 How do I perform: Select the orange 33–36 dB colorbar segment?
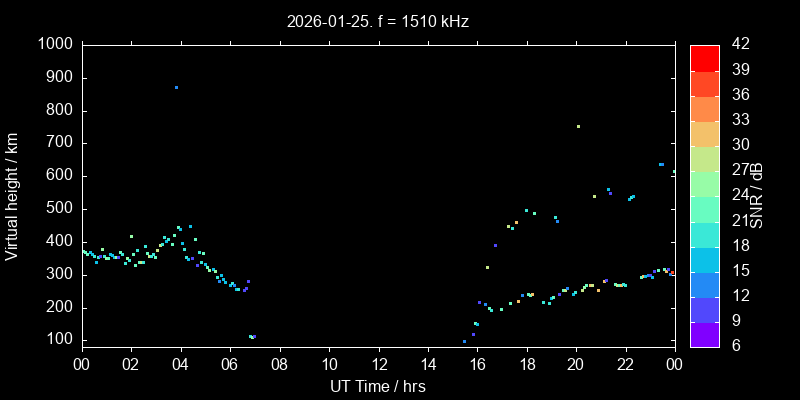coord(705,108)
